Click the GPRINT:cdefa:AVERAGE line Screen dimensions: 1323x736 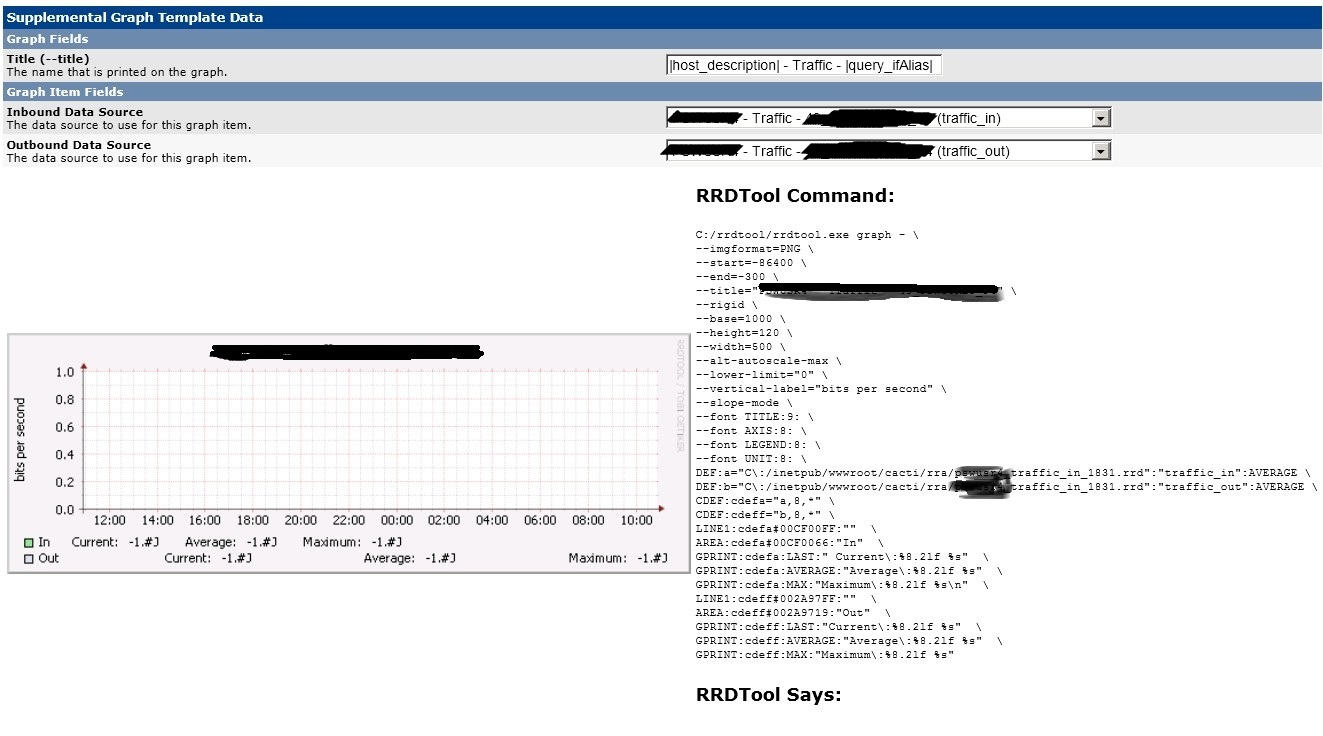pyautogui.click(x=849, y=570)
